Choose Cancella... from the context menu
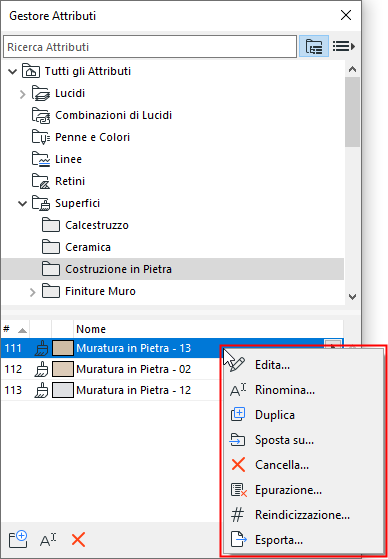Screen dimensions: 388x559 303,465
